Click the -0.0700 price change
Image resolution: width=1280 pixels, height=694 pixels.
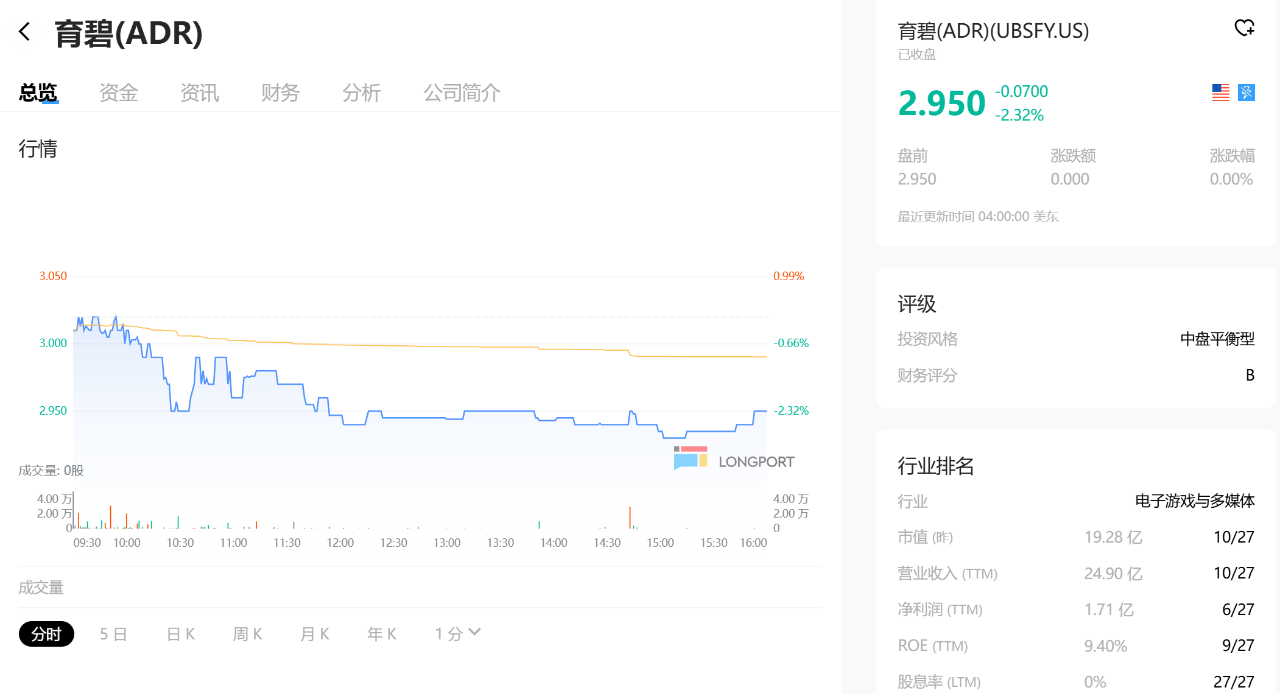pos(1021,92)
